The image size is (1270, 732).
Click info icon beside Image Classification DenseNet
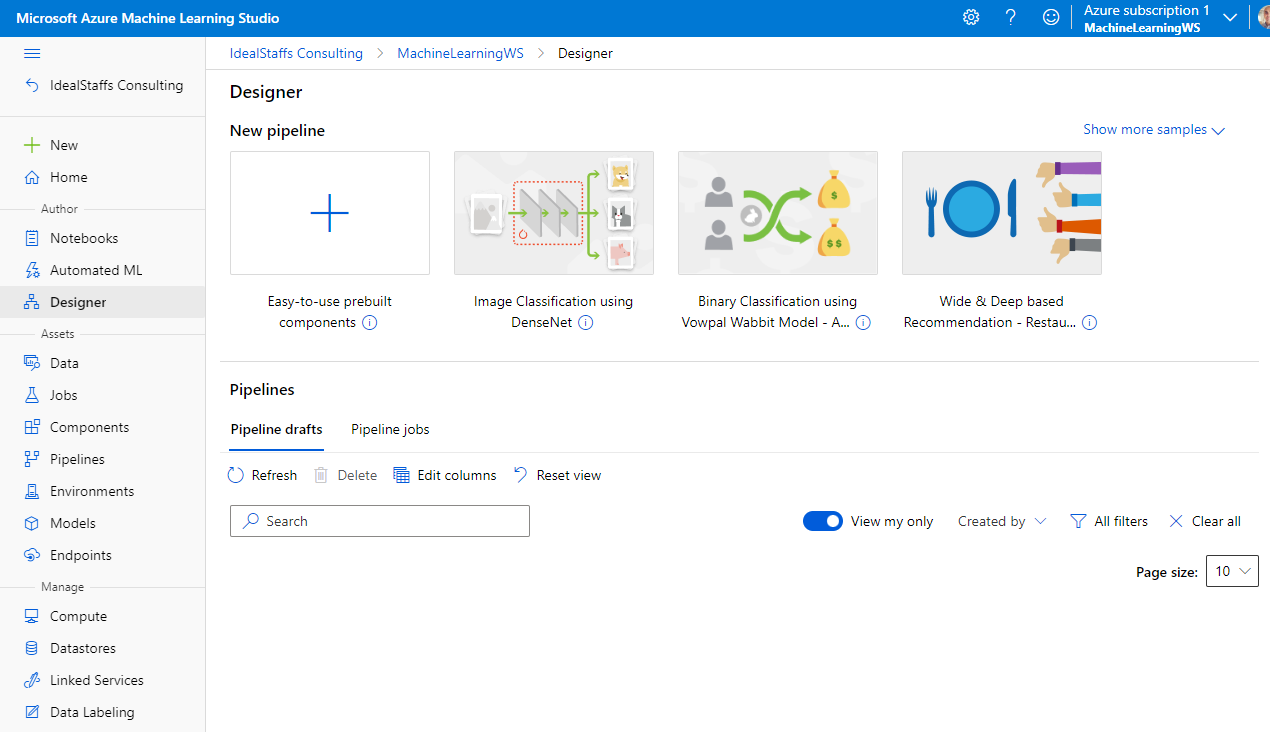[x=586, y=323]
